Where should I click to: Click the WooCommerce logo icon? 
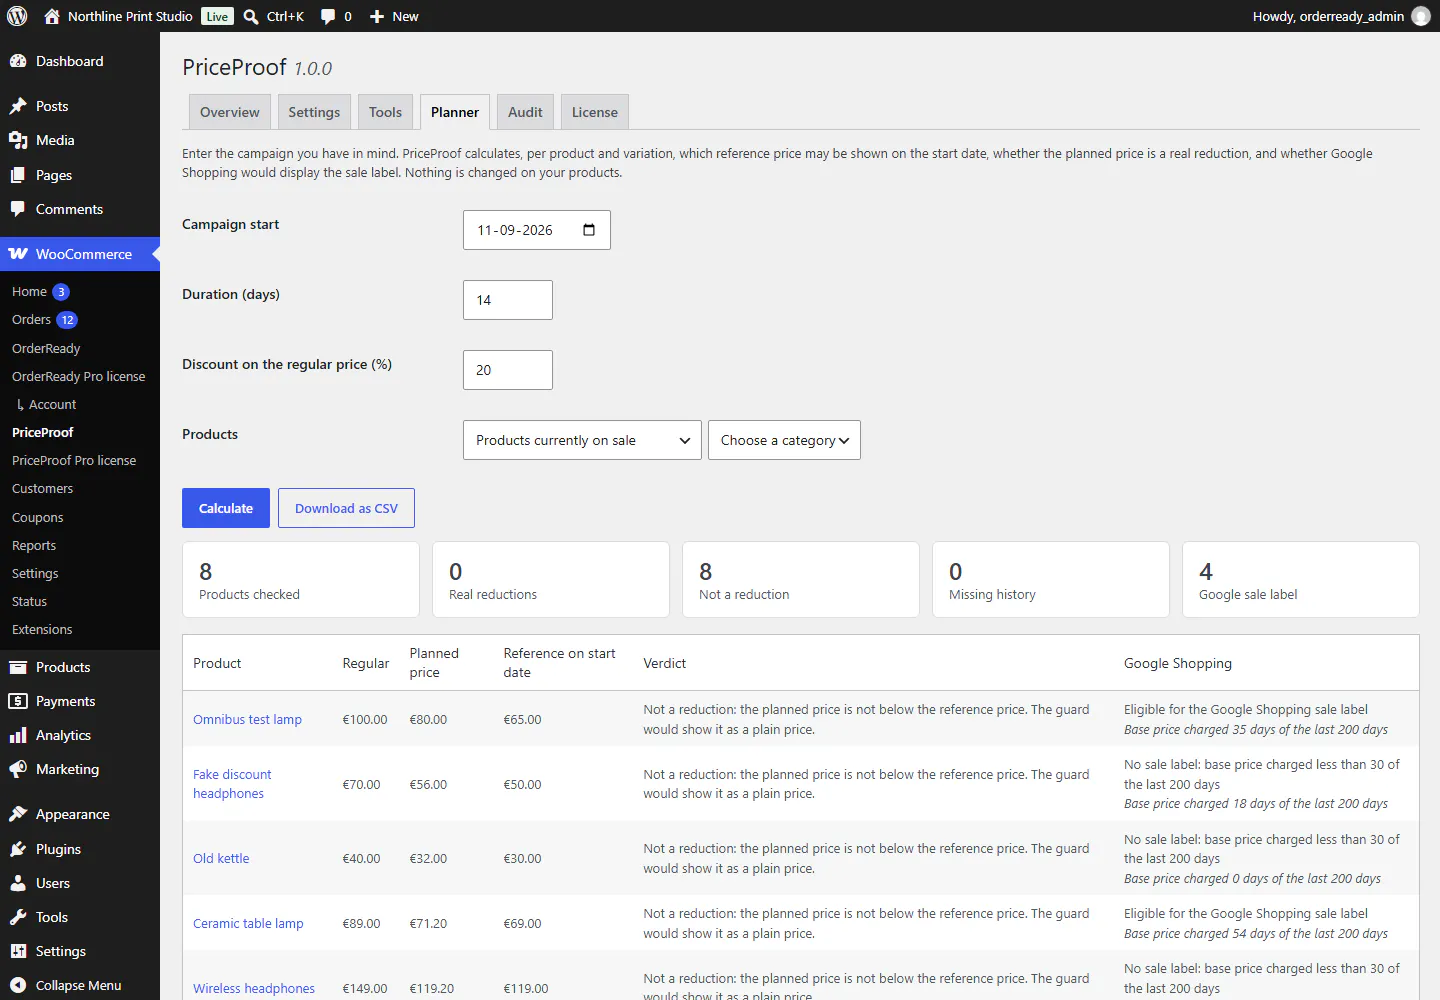click(x=18, y=254)
